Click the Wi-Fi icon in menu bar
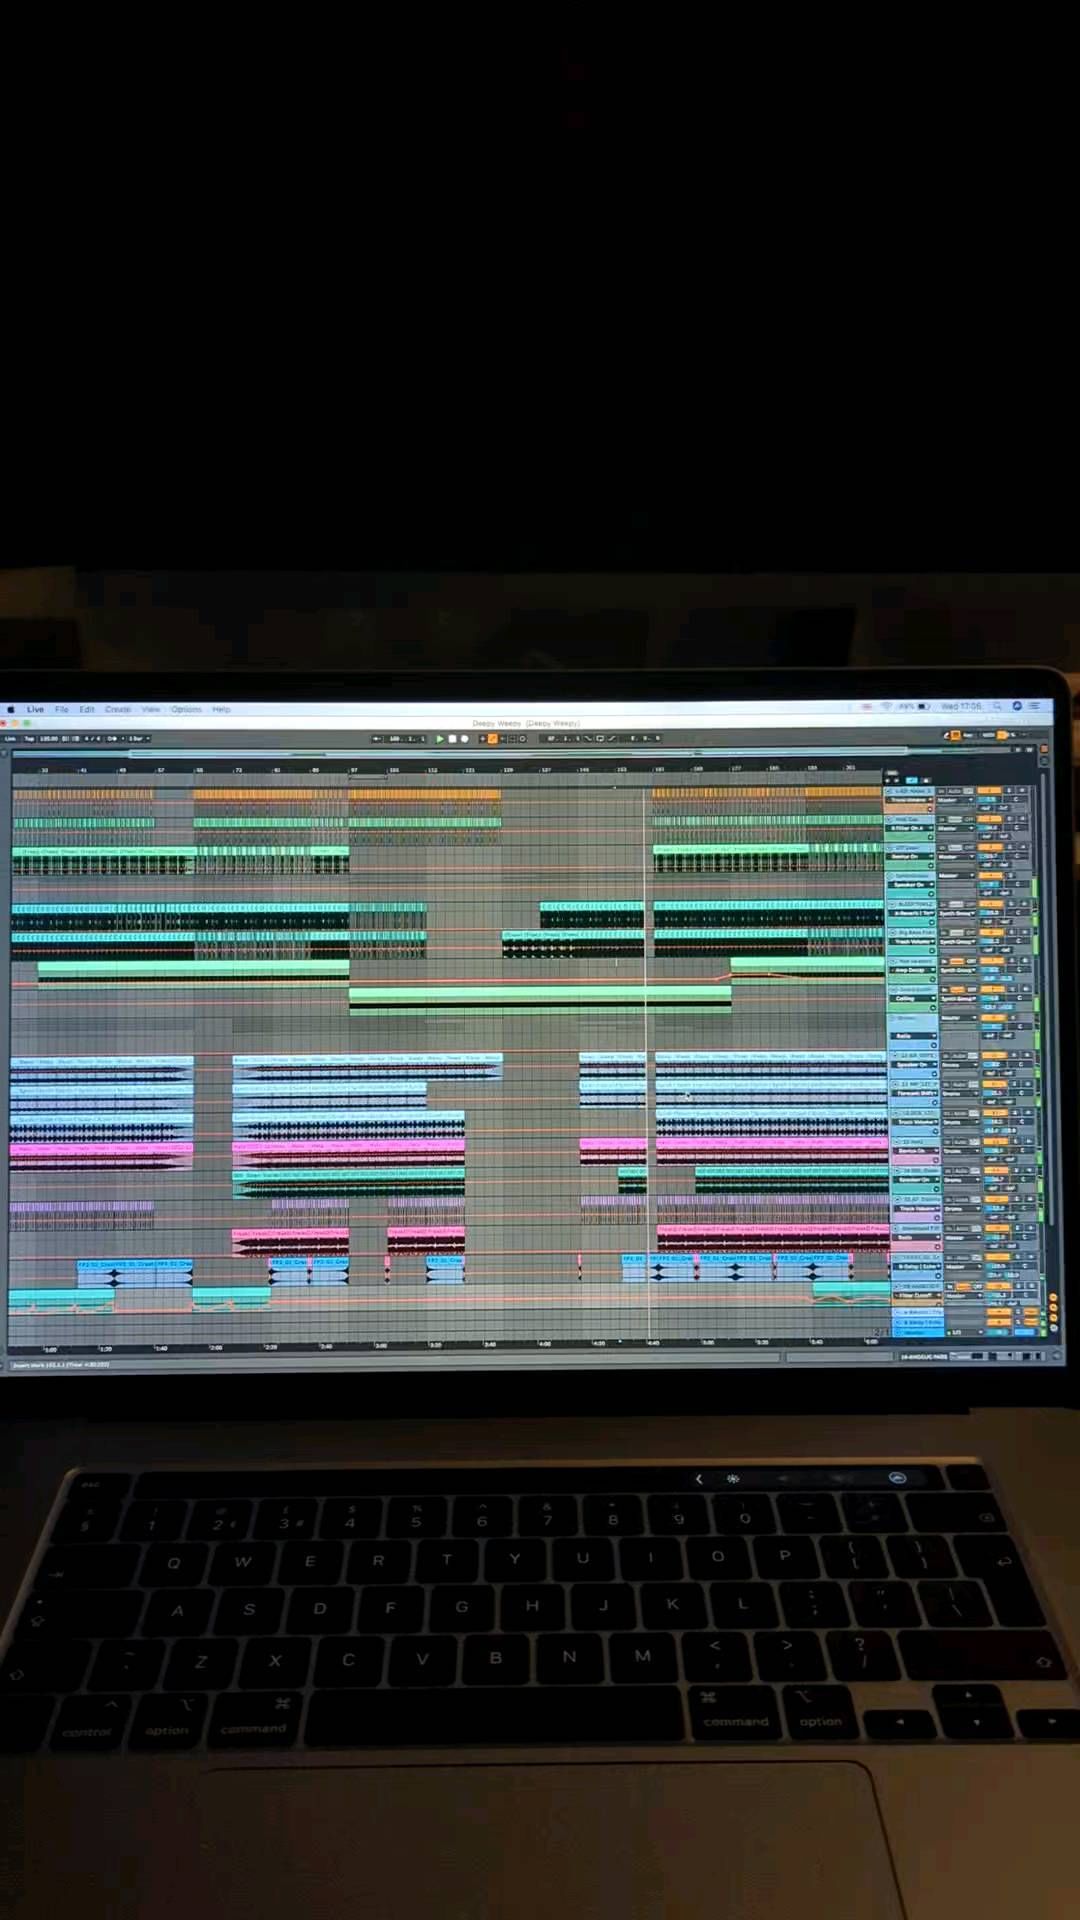 point(886,706)
